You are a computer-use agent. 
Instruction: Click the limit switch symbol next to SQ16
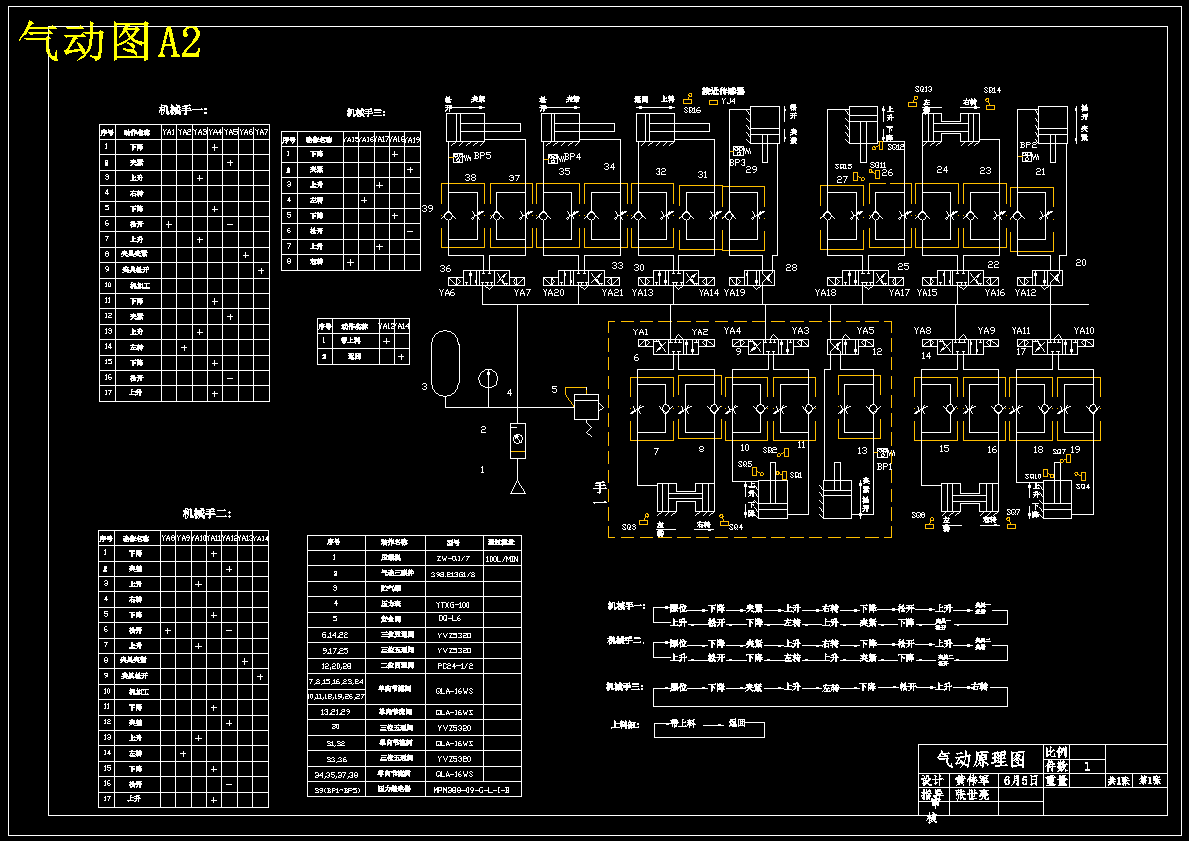point(689,99)
